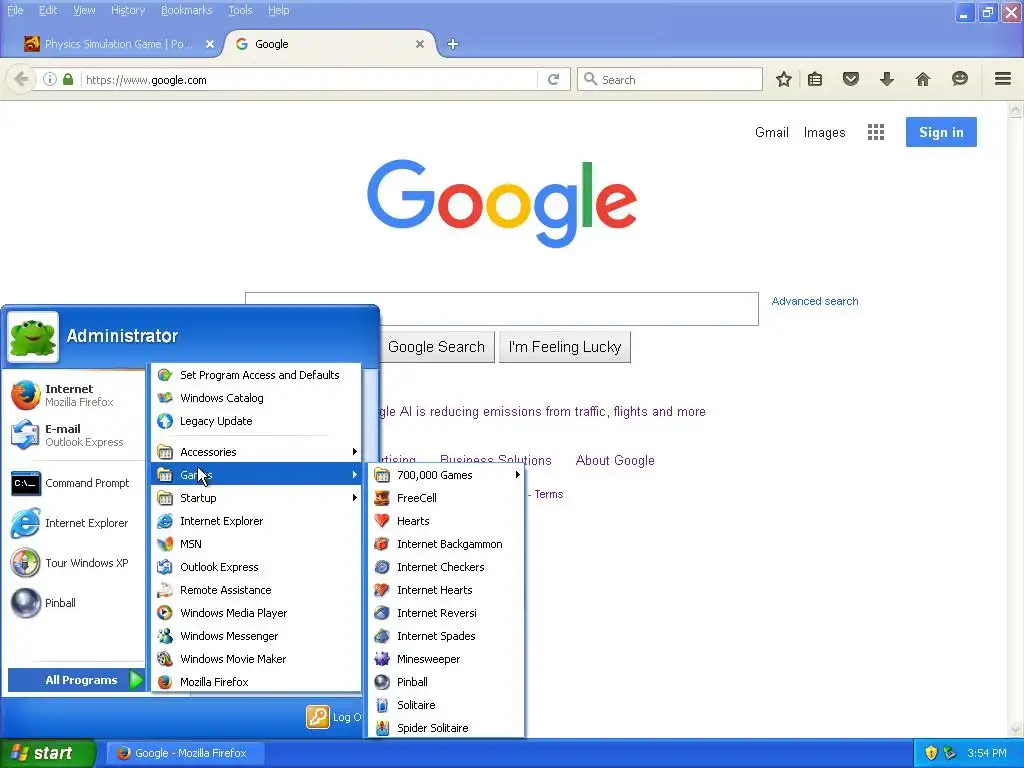The width and height of the screenshot is (1024, 768).
Task: Launch Internet Backgammon
Action: point(447,544)
